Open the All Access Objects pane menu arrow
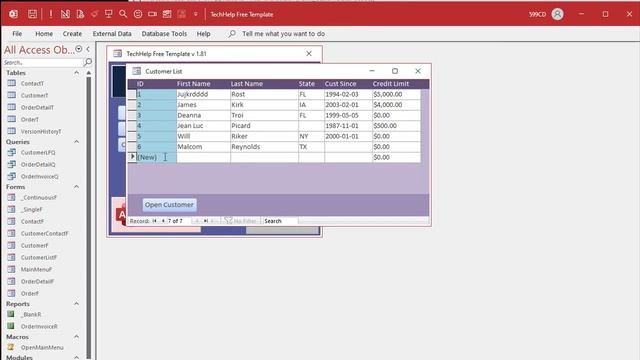The height and width of the screenshot is (360, 640). (x=79, y=49)
